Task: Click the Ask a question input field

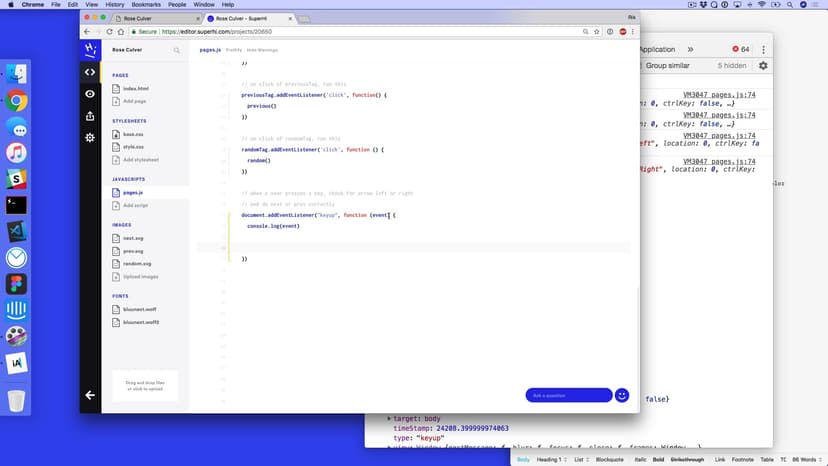Action: tap(567, 395)
